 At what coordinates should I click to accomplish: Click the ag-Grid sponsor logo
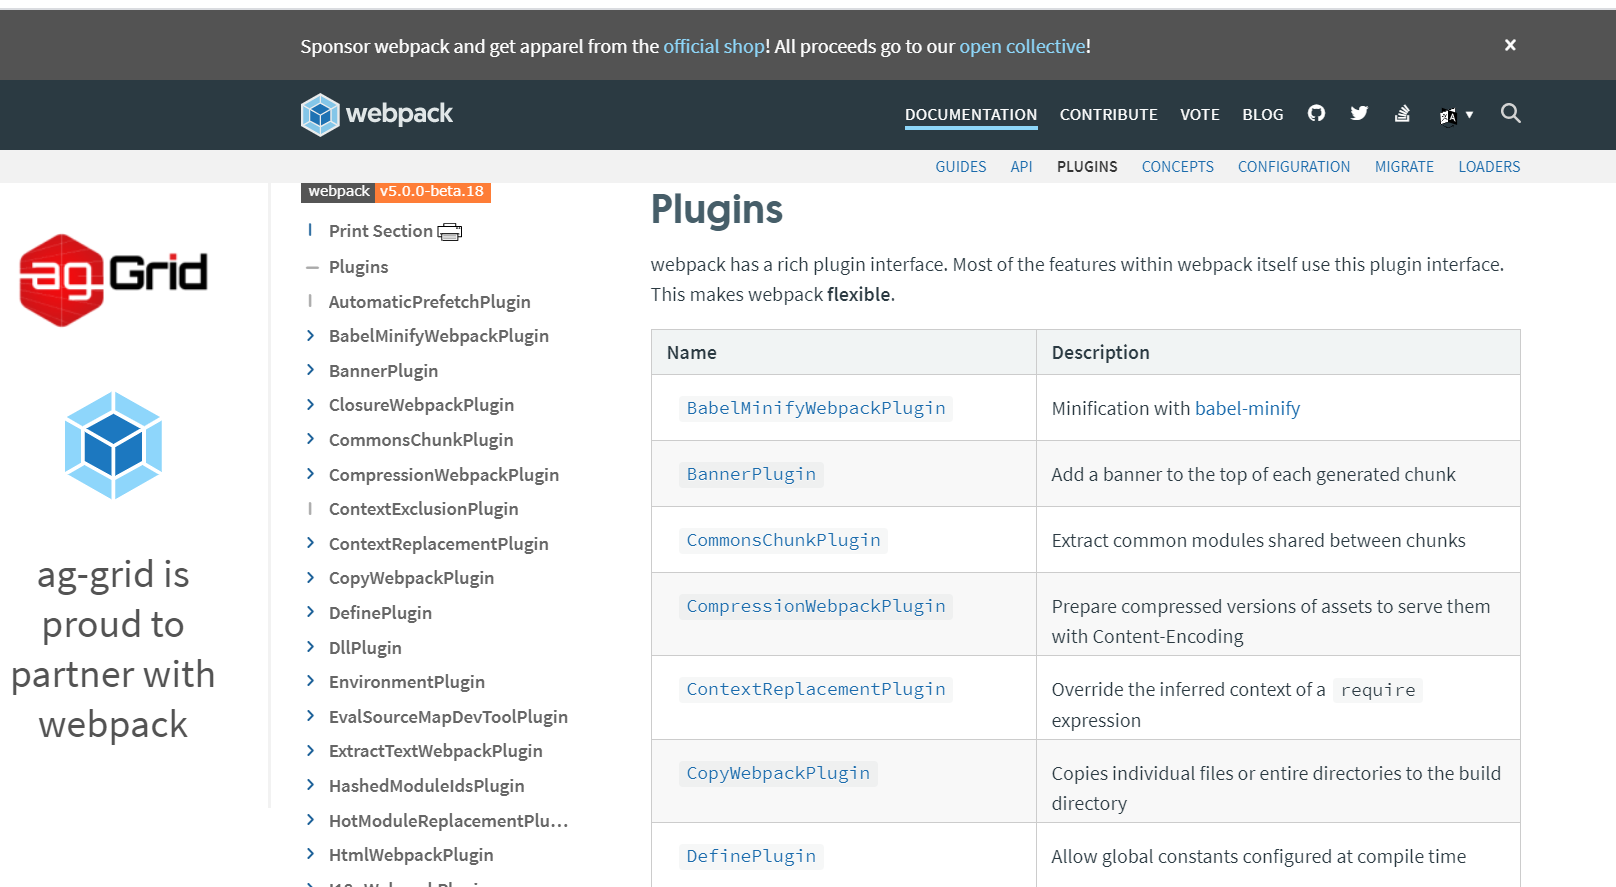113,280
